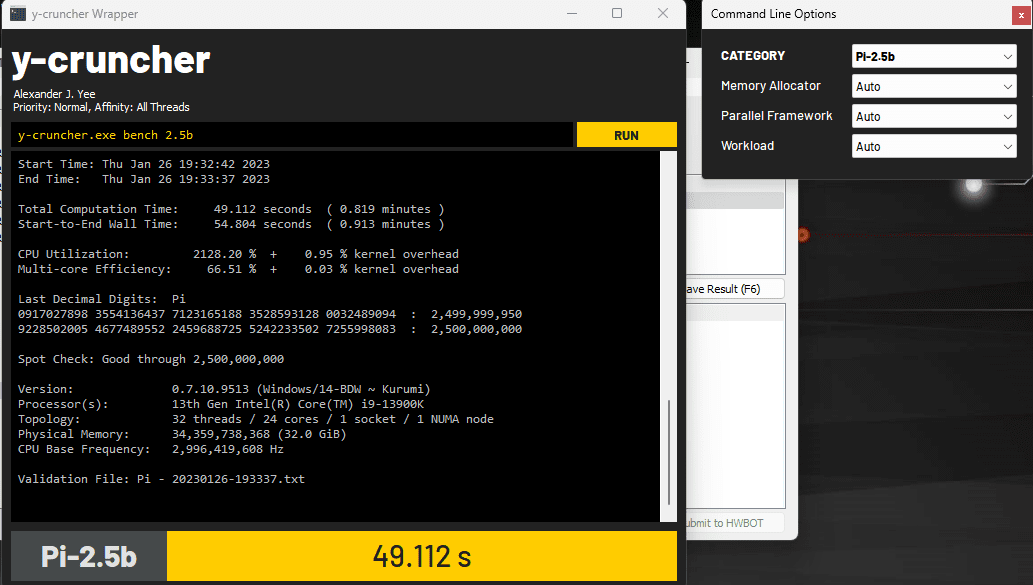Click the CATEGORY label

pos(753,56)
